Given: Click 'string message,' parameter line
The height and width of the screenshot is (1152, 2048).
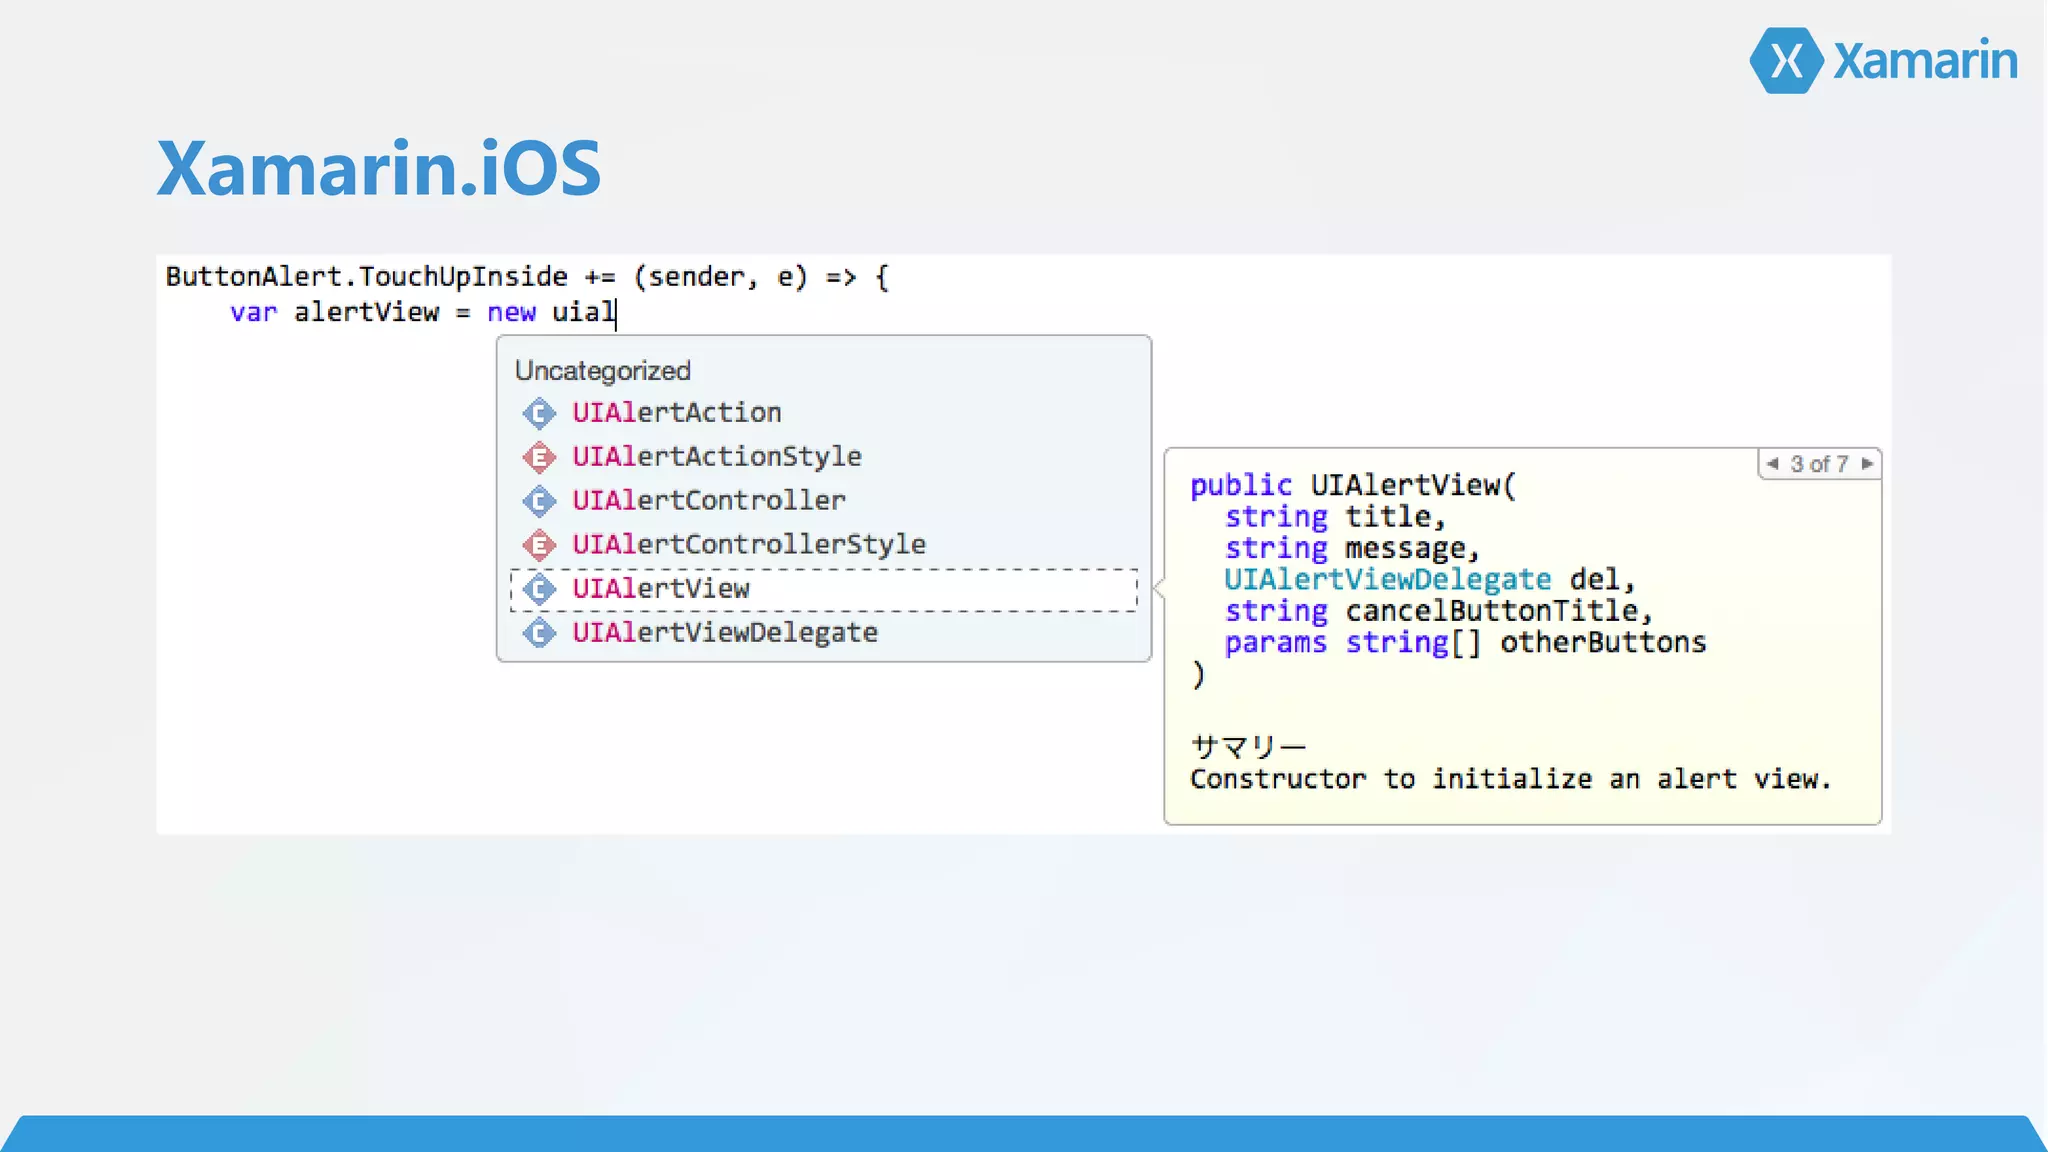Looking at the screenshot, I should (1352, 549).
